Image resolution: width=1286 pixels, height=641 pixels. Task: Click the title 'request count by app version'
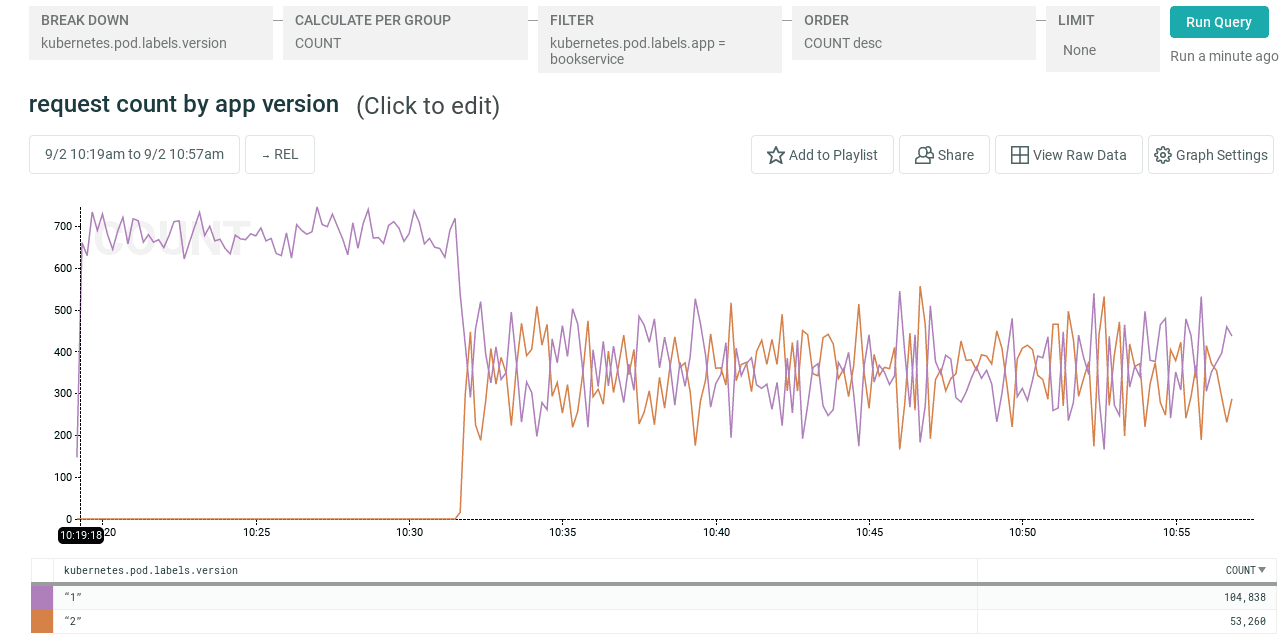(184, 104)
